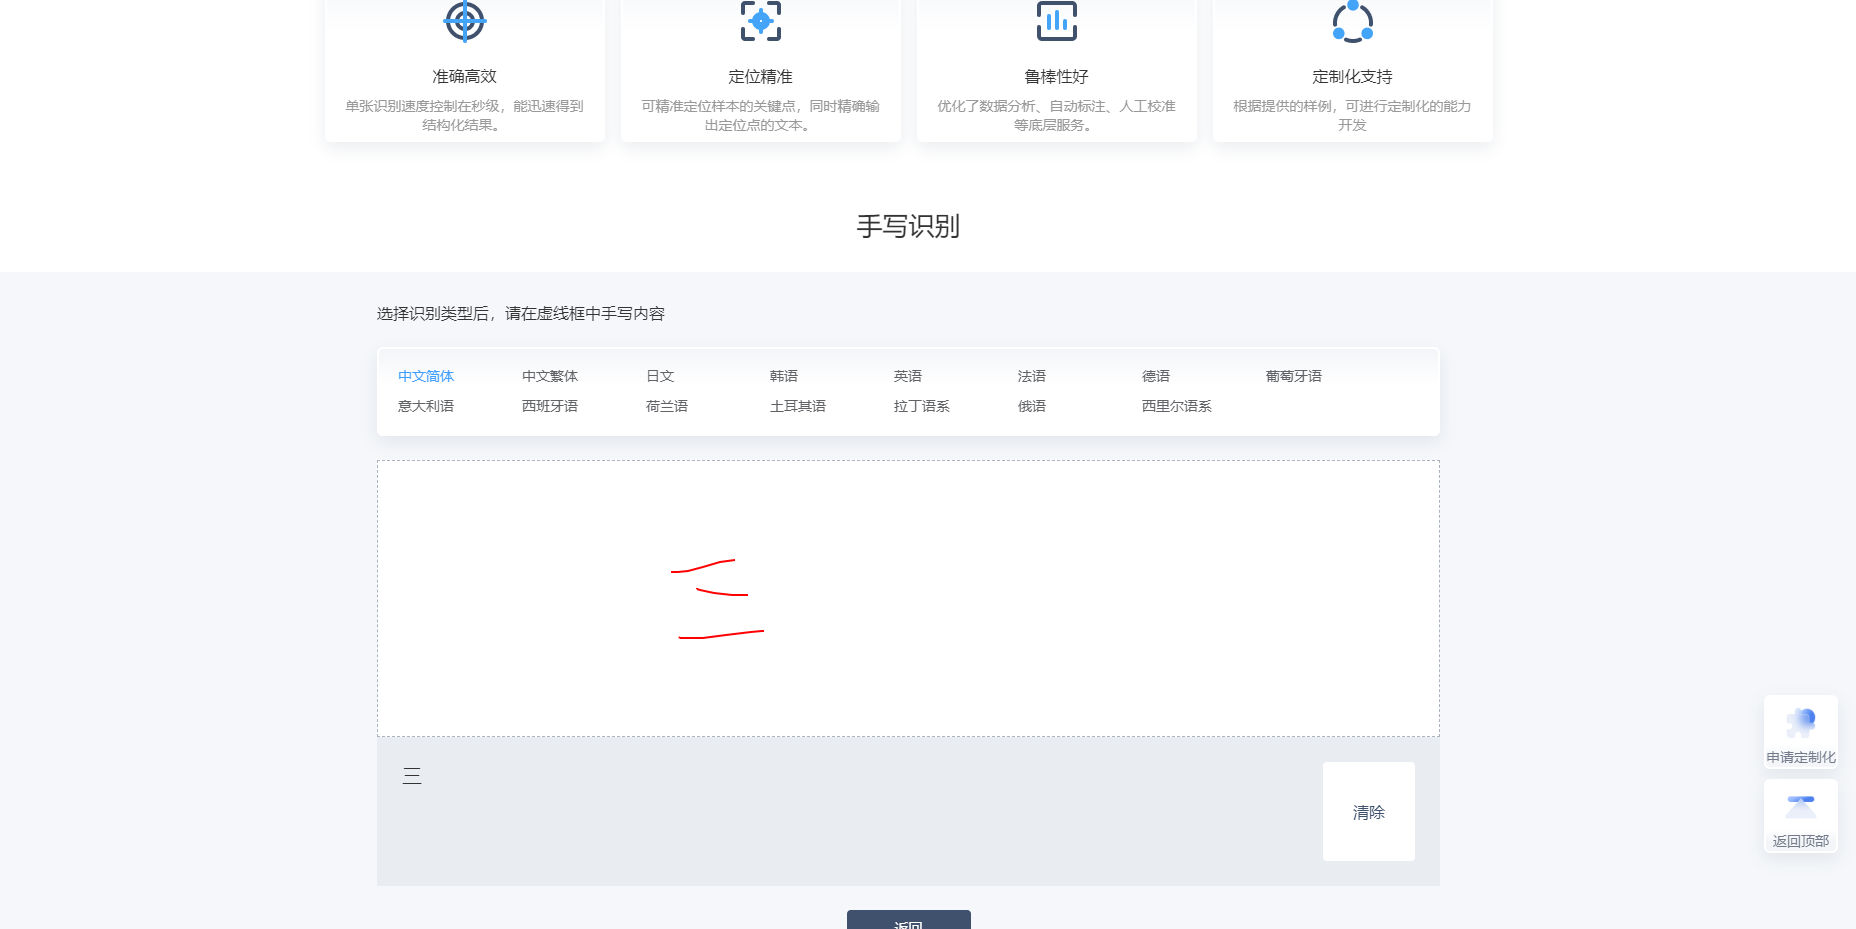Click the recognized result character 三
The width and height of the screenshot is (1856, 929).
coord(412,776)
